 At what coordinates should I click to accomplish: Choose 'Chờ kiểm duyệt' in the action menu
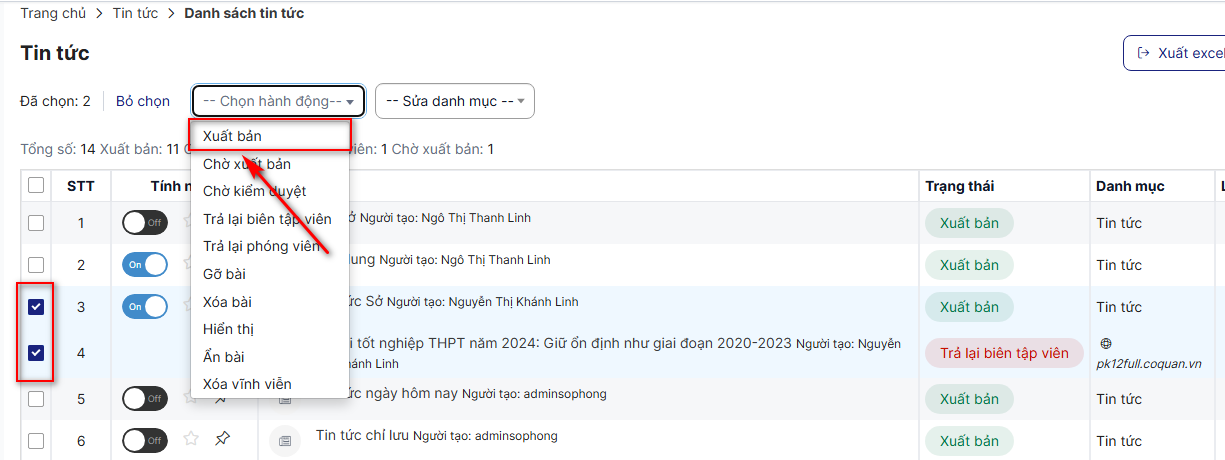[254, 191]
